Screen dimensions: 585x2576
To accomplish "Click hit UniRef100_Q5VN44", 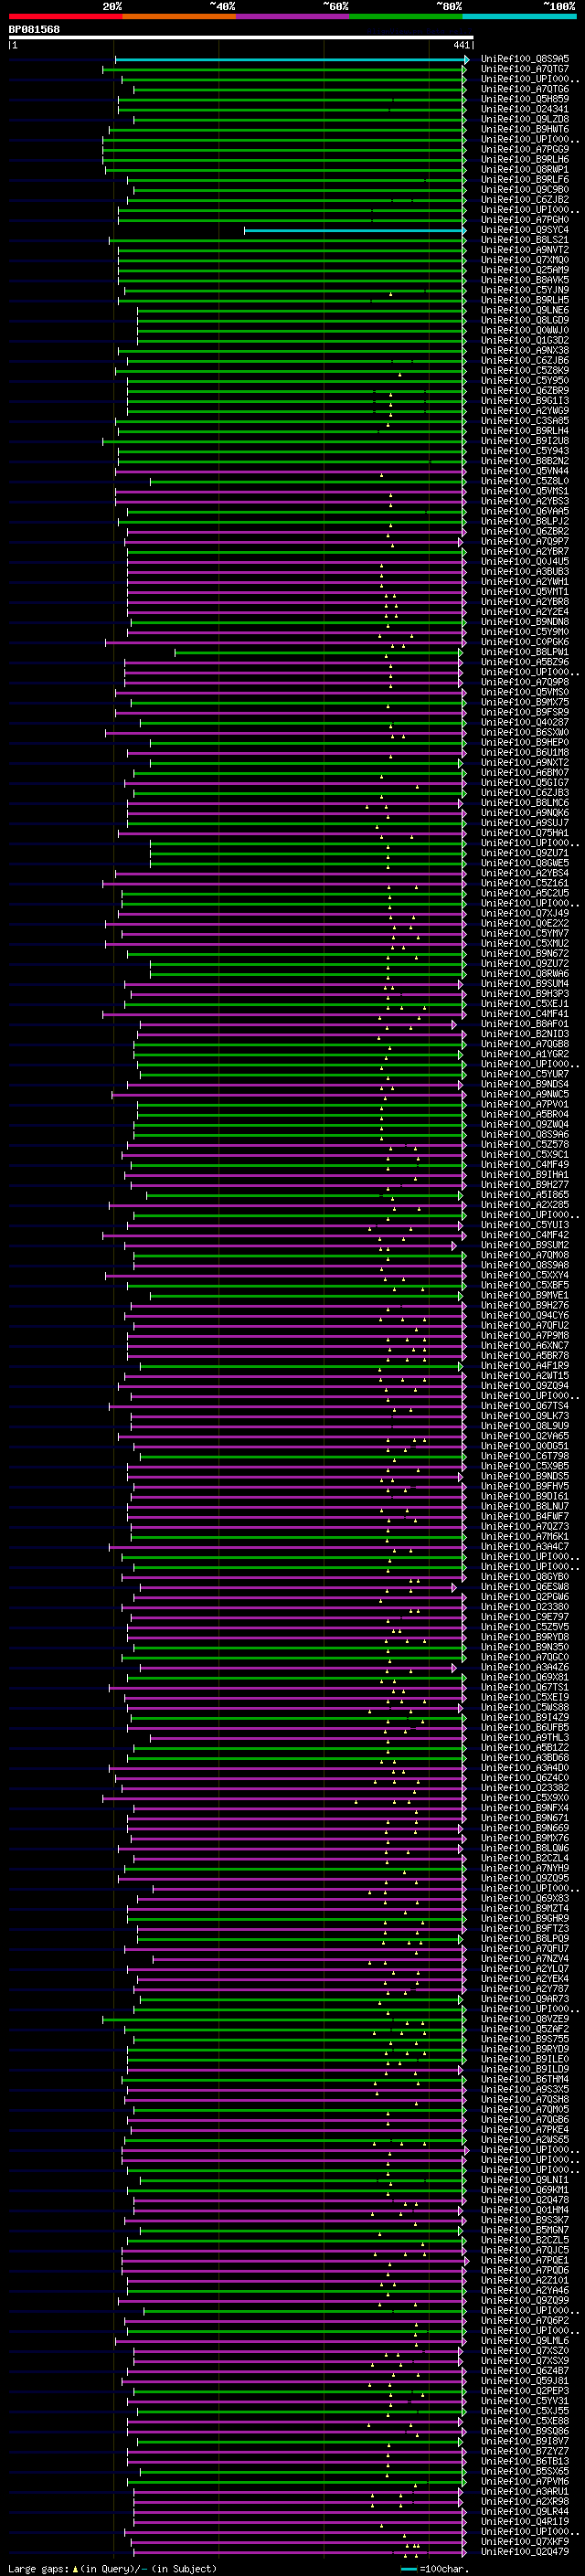I will [525, 471].
